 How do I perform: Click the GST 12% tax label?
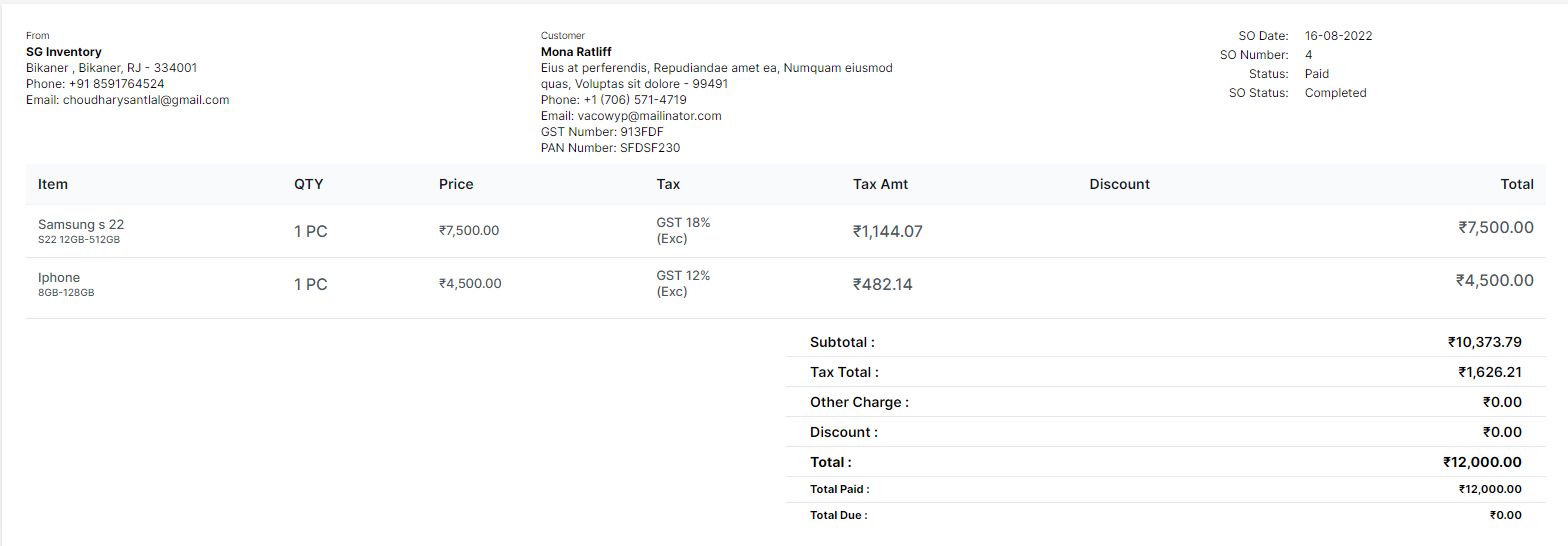683,276
